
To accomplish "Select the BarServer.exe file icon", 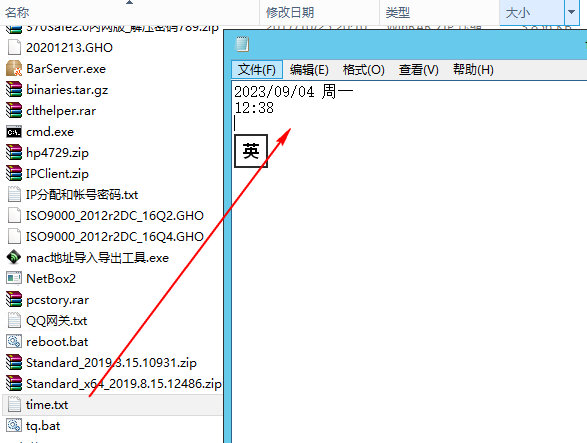I will click(x=14, y=69).
